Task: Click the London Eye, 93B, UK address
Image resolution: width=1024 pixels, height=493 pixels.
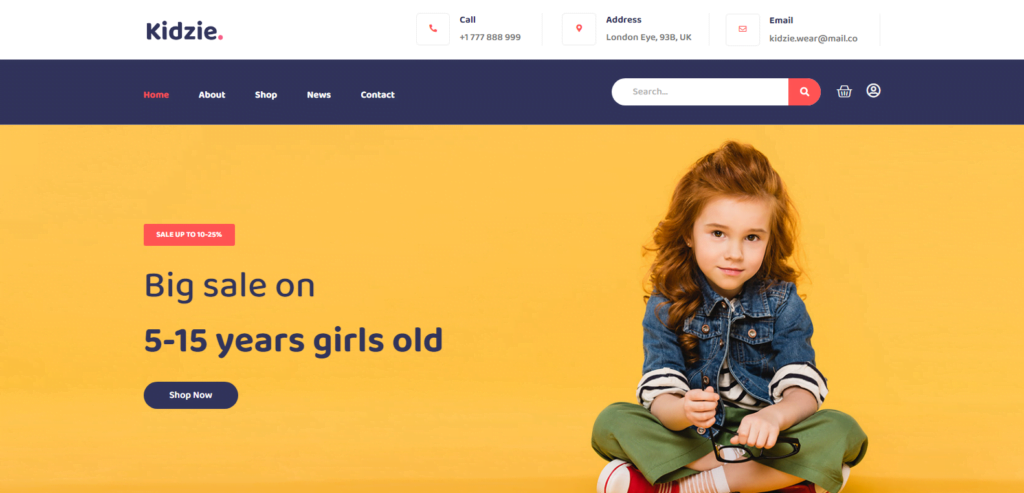Action: click(x=648, y=37)
